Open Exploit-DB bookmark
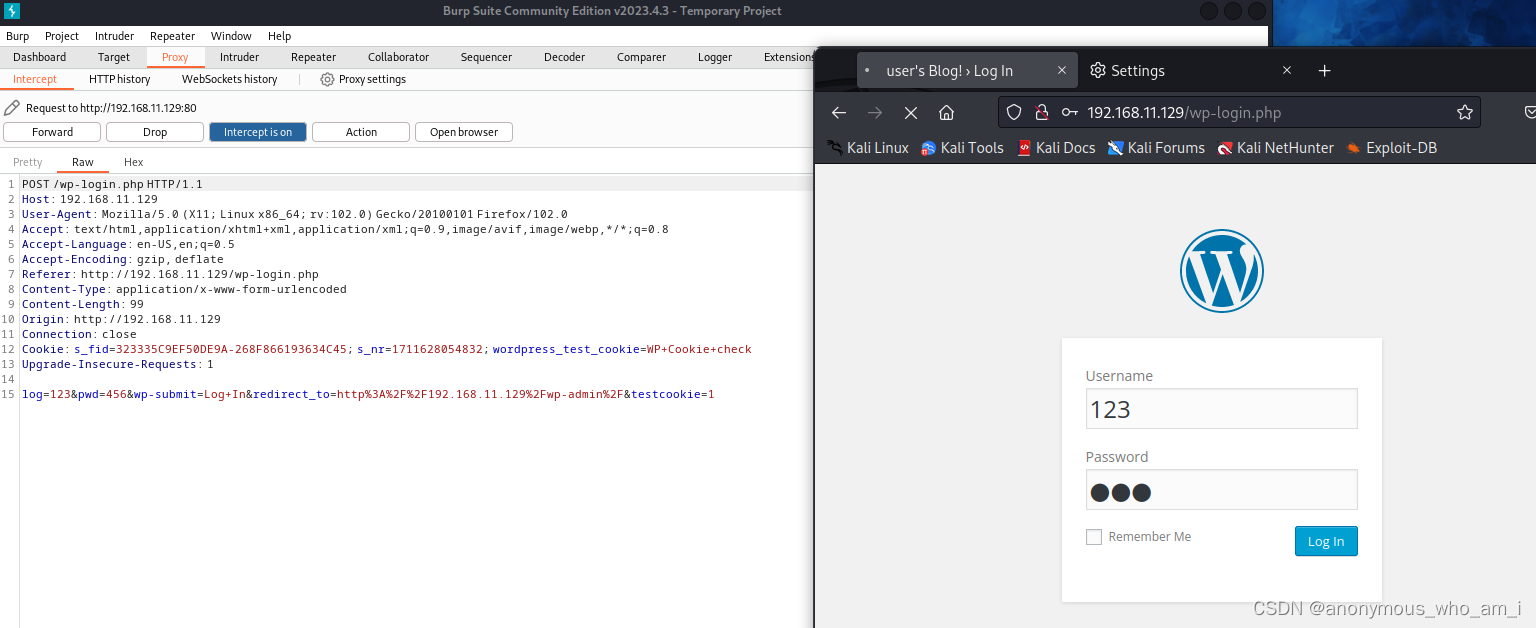 (x=1391, y=148)
